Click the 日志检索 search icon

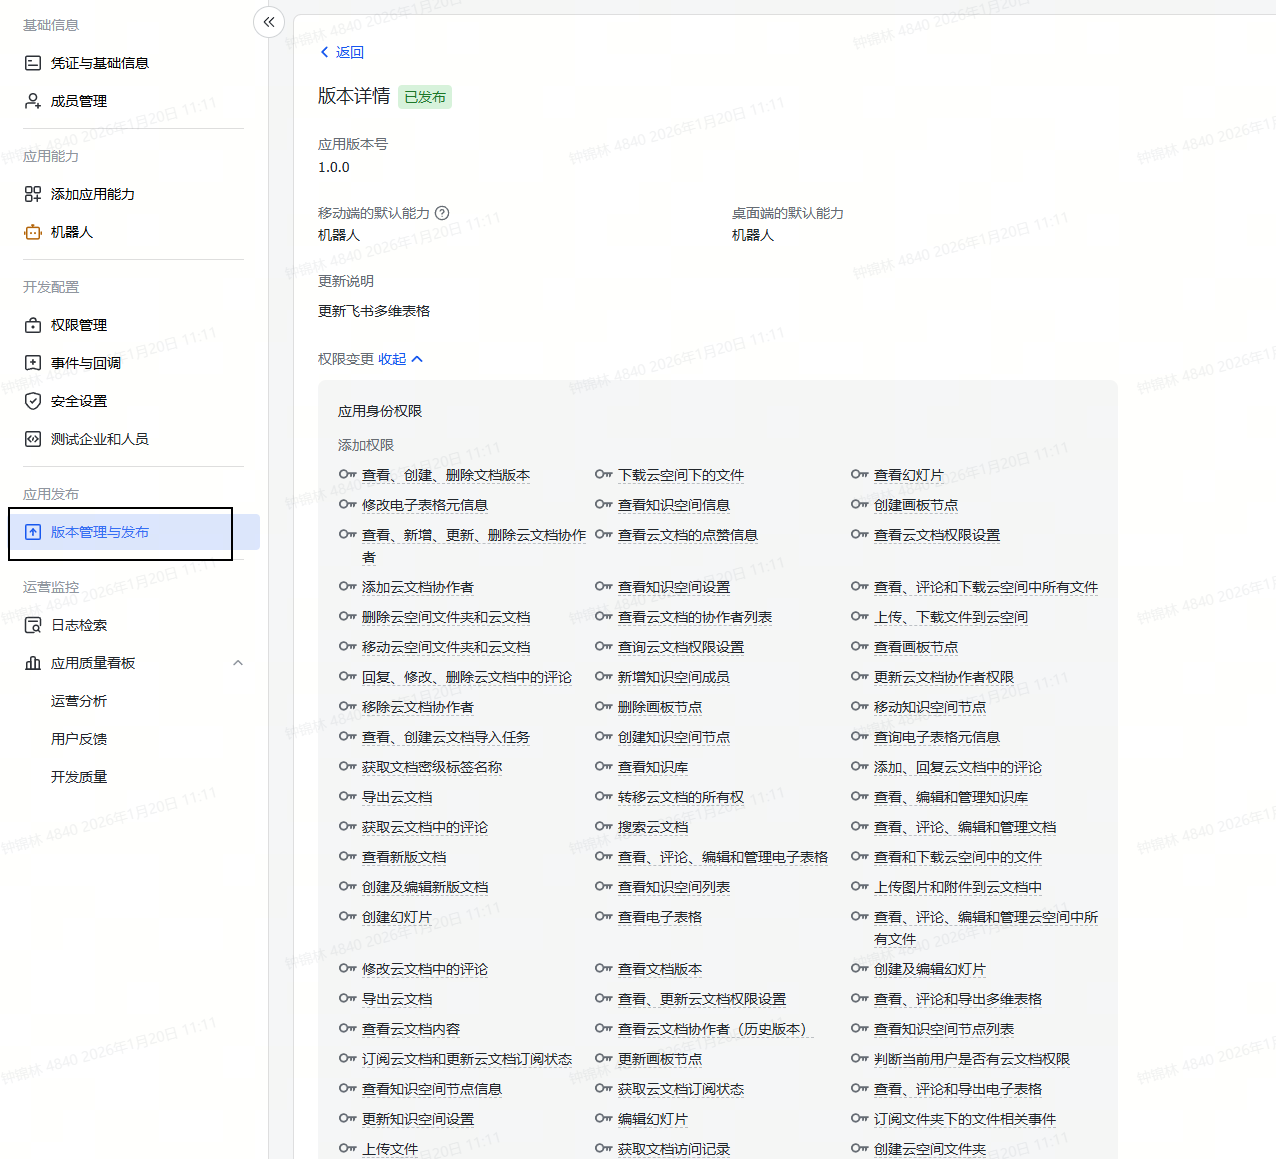33,625
